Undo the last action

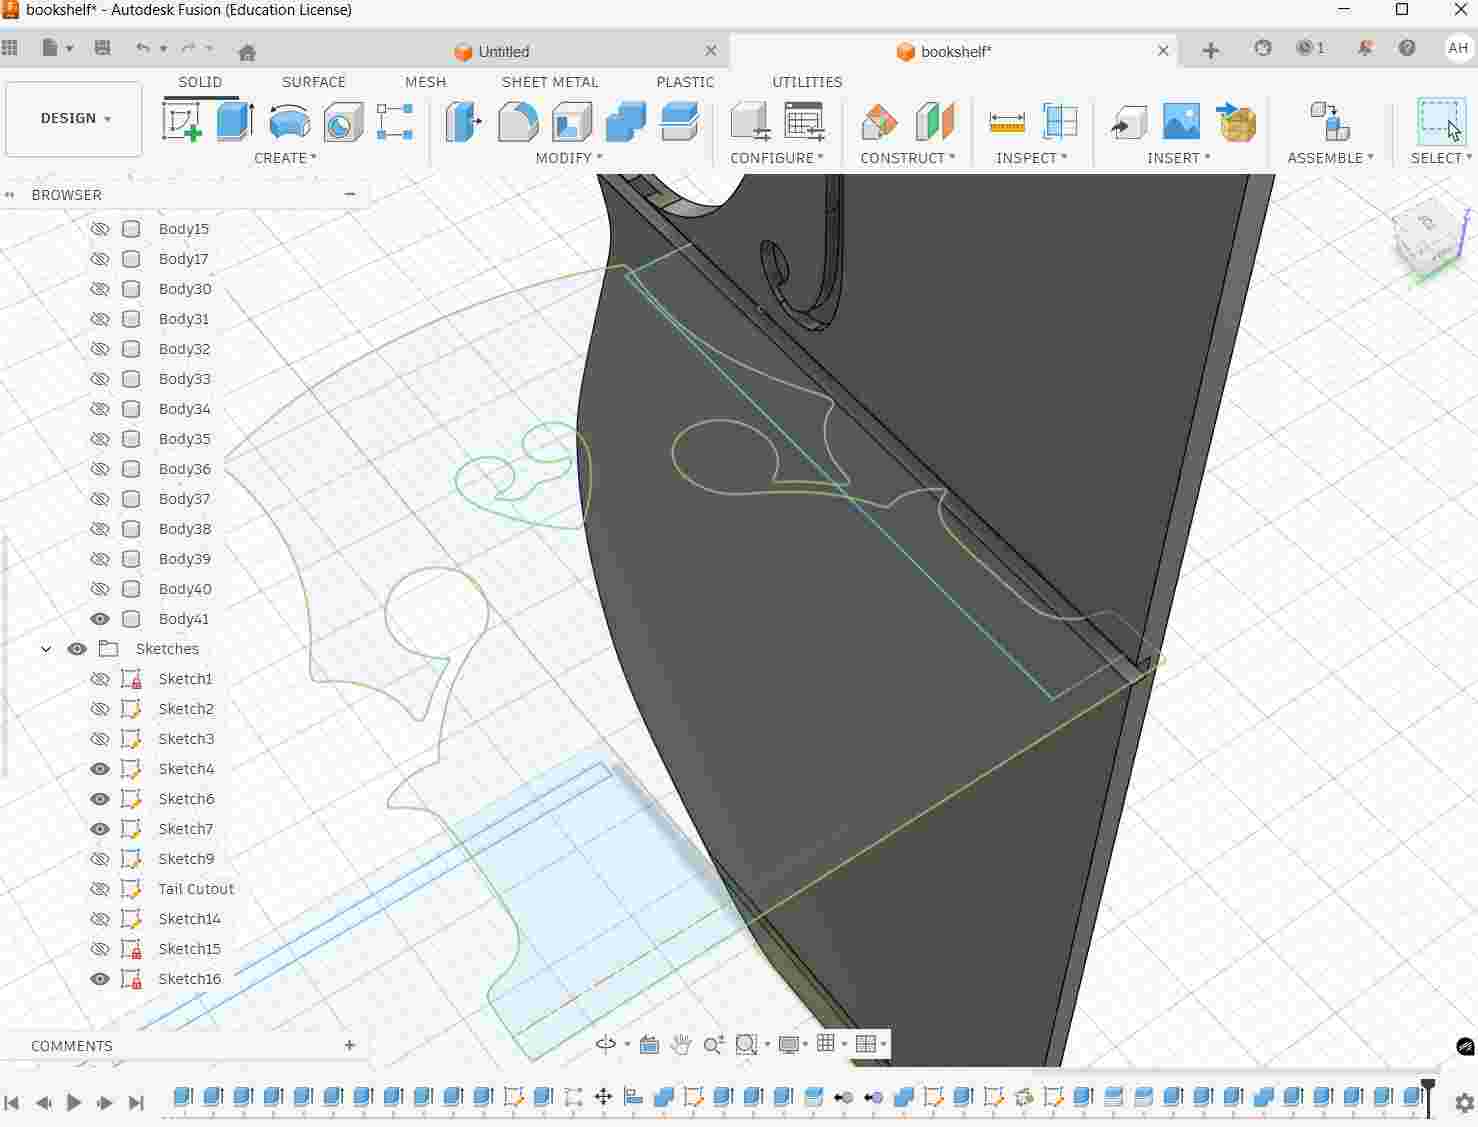(143, 48)
